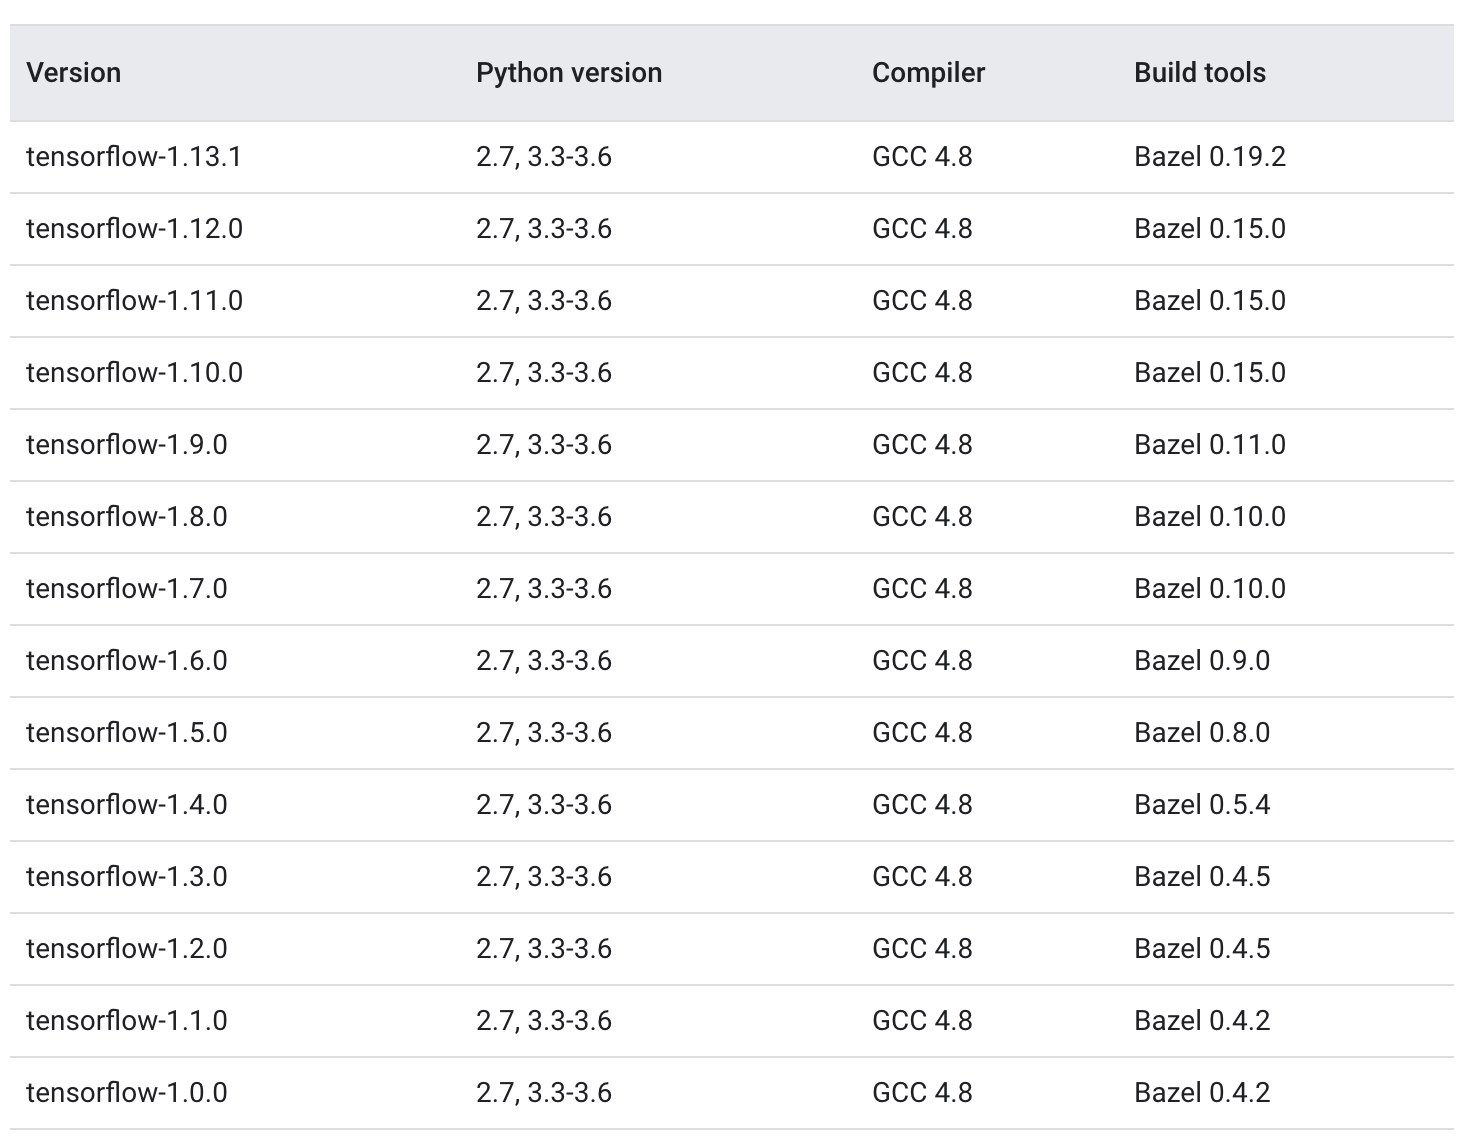Select the tensorflow-1.3.0 version cell
The image size is (1480, 1144).
click(127, 877)
